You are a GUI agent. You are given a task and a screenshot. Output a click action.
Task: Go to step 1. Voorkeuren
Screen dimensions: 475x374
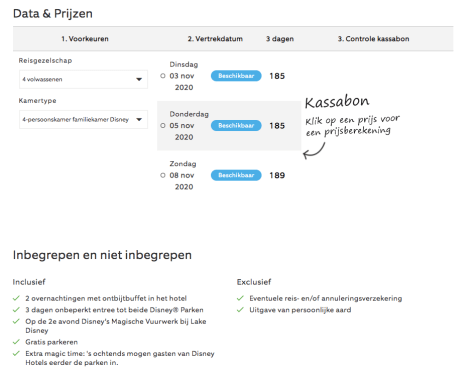click(x=85, y=39)
